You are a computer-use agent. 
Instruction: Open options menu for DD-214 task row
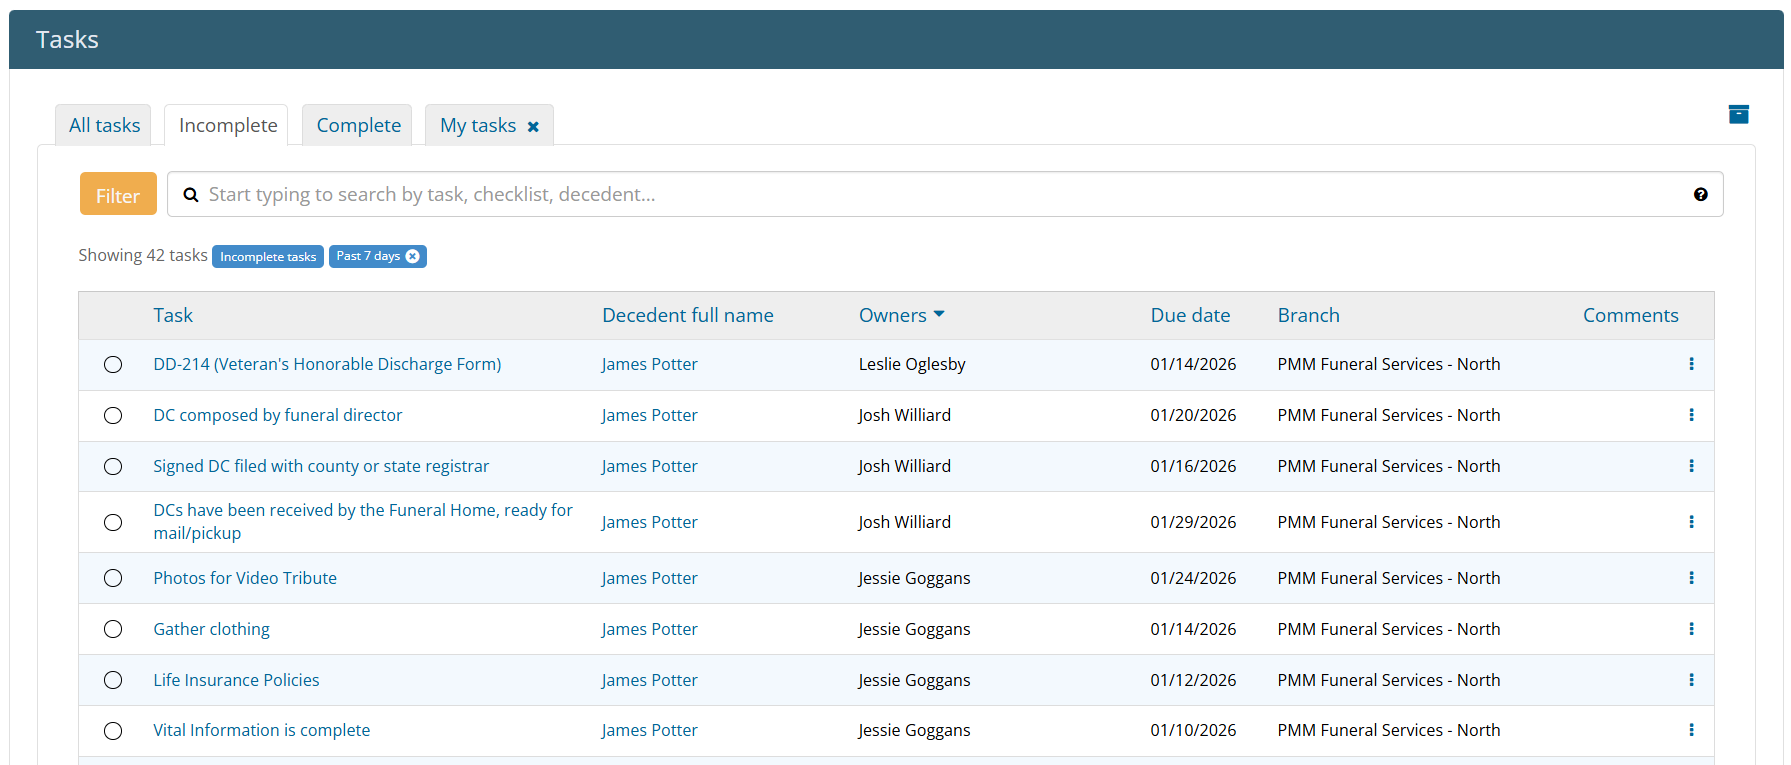1691,364
